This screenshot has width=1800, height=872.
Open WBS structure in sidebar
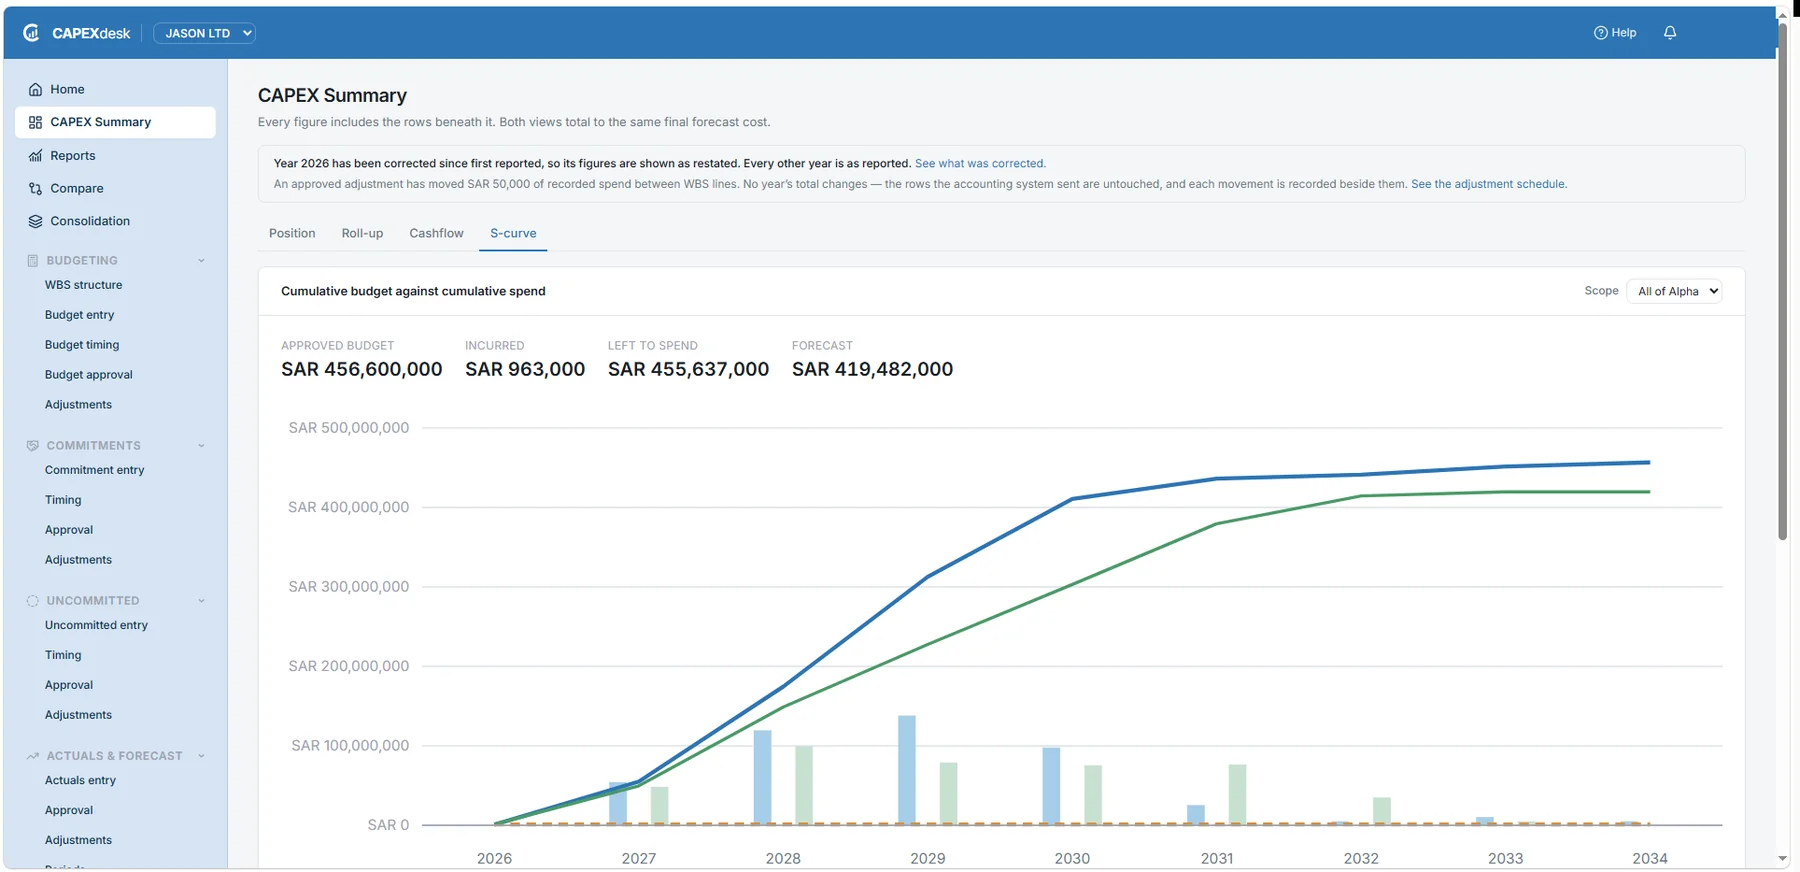point(84,285)
